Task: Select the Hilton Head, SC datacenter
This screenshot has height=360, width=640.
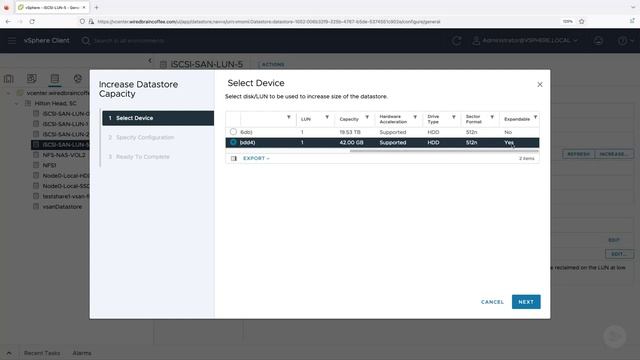Action: 56,103
